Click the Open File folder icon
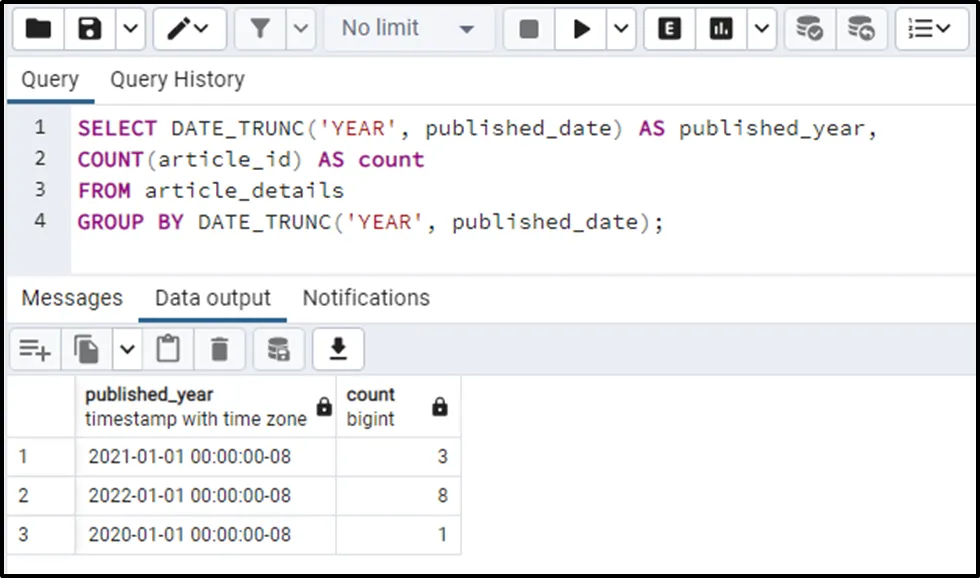Image resolution: width=980 pixels, height=578 pixels. point(38,29)
